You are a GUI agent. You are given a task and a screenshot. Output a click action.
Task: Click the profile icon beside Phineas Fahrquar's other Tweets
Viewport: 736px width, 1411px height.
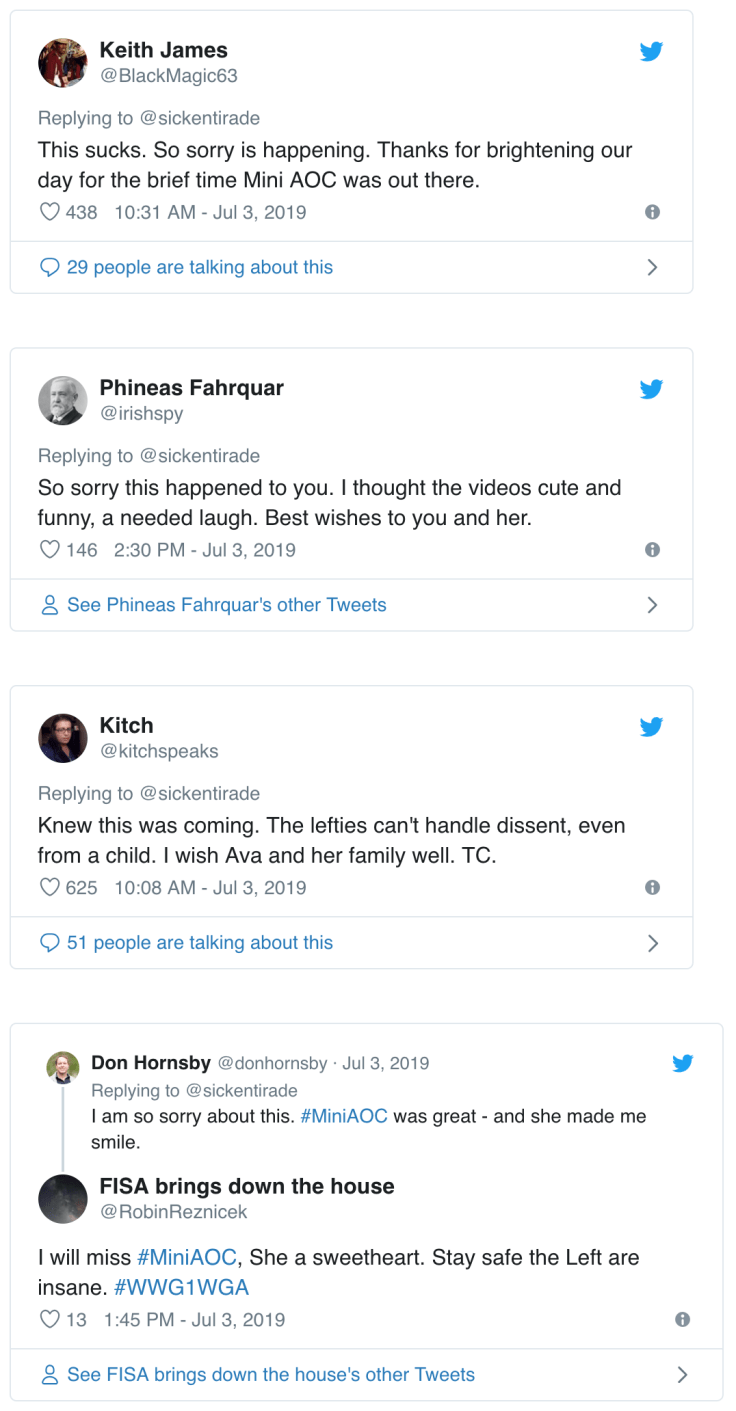[49, 605]
